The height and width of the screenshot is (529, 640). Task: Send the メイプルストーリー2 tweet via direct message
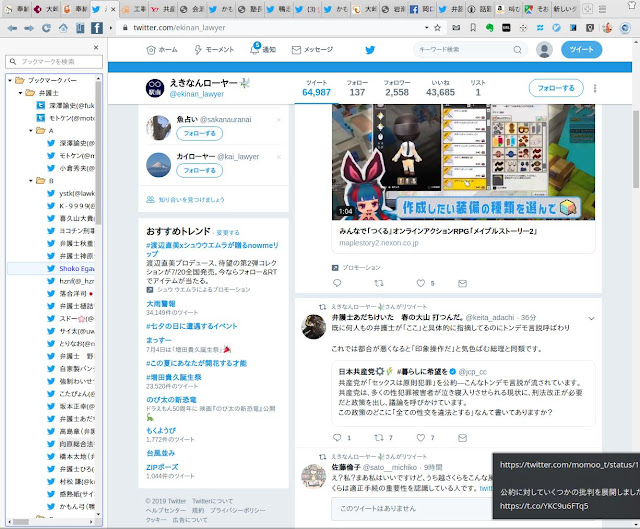[x=462, y=283]
